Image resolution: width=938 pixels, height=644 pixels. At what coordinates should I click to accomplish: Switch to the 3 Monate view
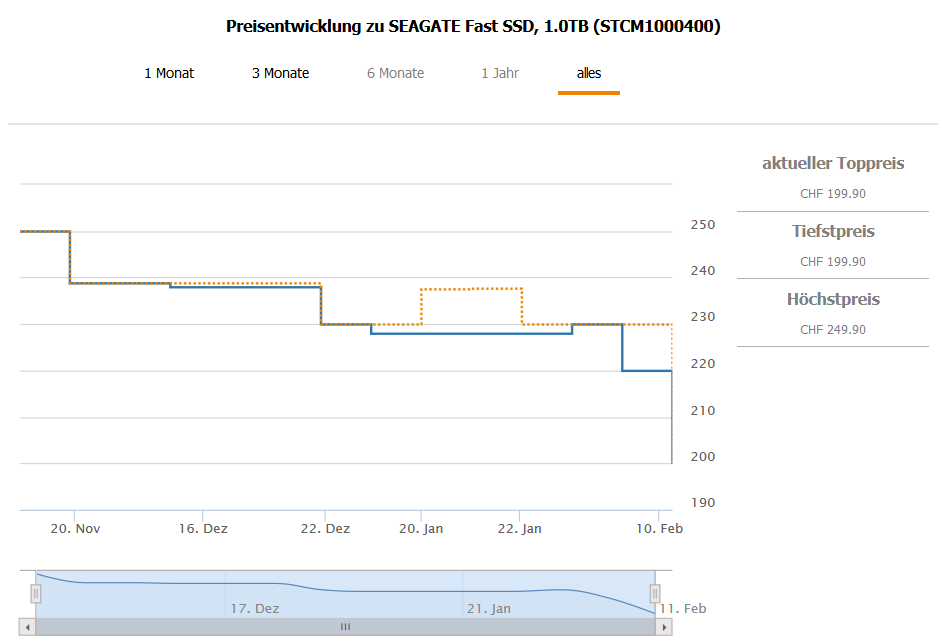[x=280, y=73]
